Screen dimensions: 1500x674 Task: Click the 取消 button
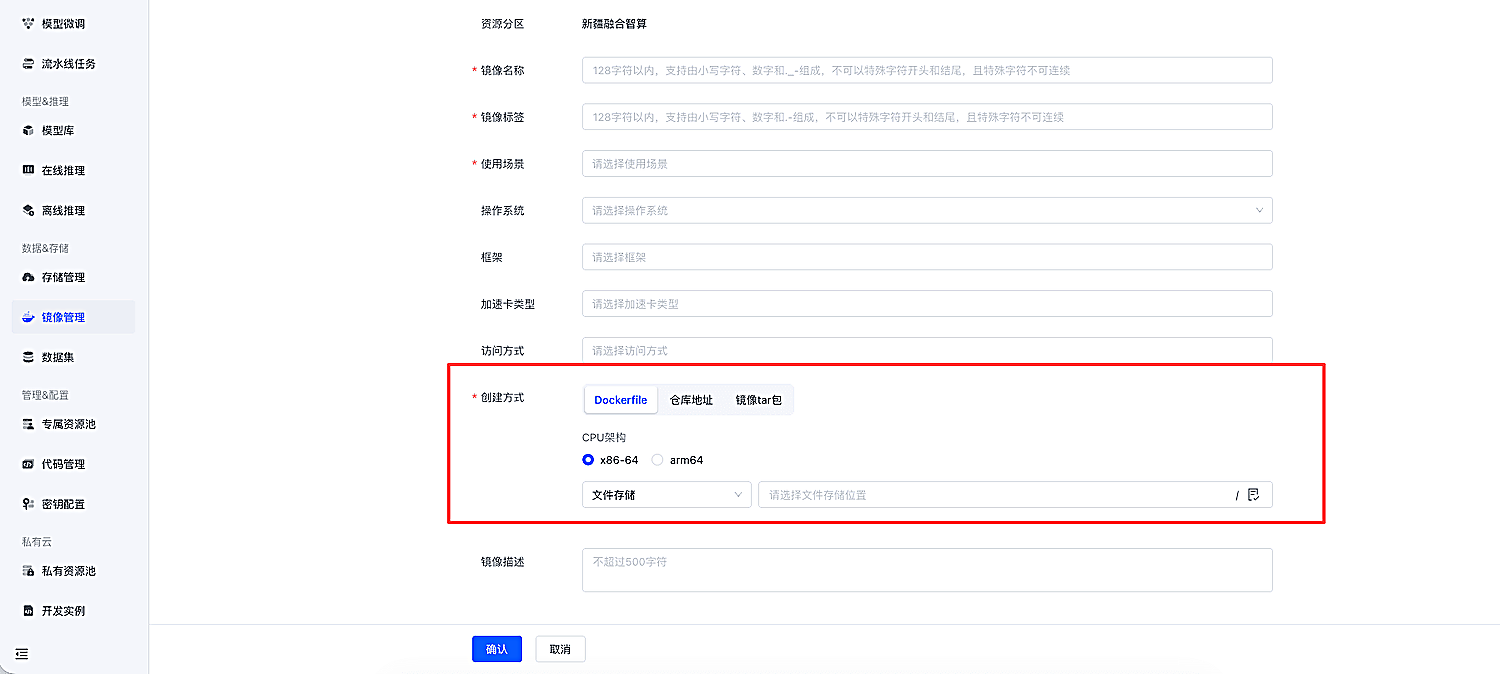click(560, 649)
